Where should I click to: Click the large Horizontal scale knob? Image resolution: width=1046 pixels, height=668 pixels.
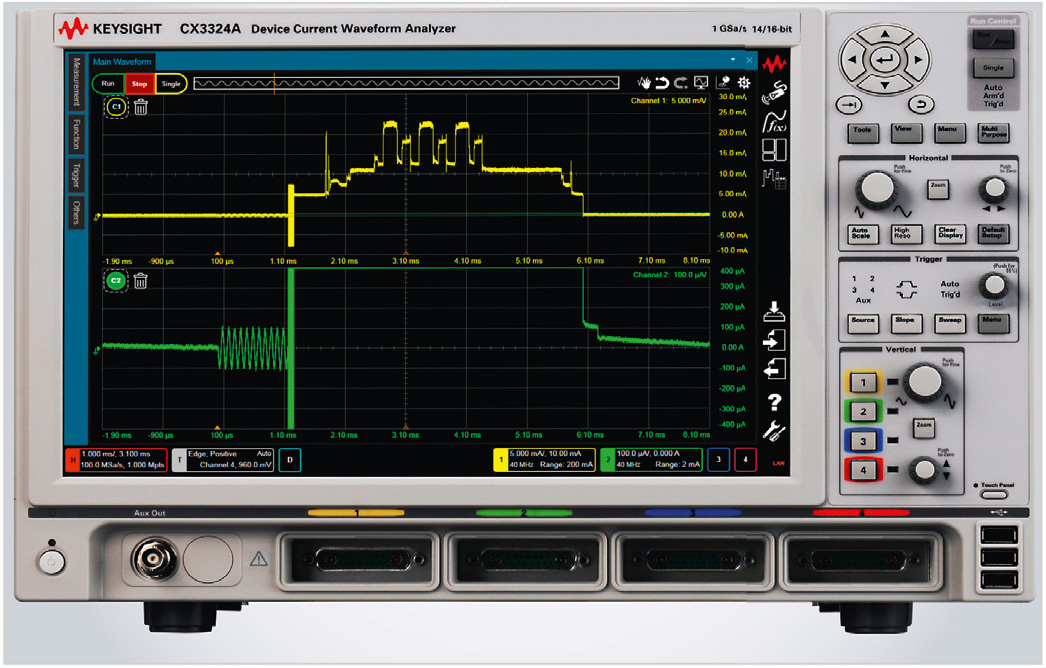tap(877, 190)
